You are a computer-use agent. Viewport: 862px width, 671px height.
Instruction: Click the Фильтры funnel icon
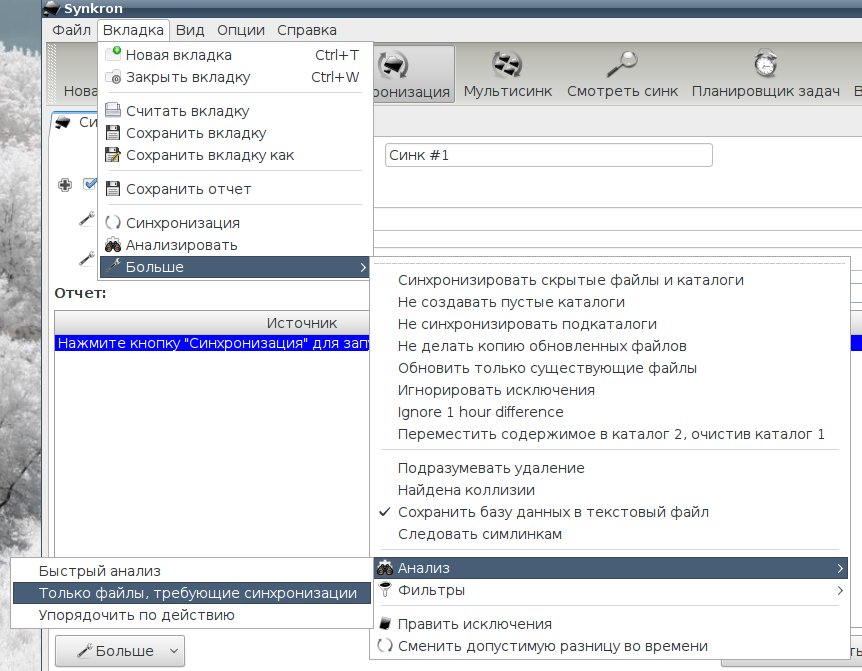pos(385,590)
